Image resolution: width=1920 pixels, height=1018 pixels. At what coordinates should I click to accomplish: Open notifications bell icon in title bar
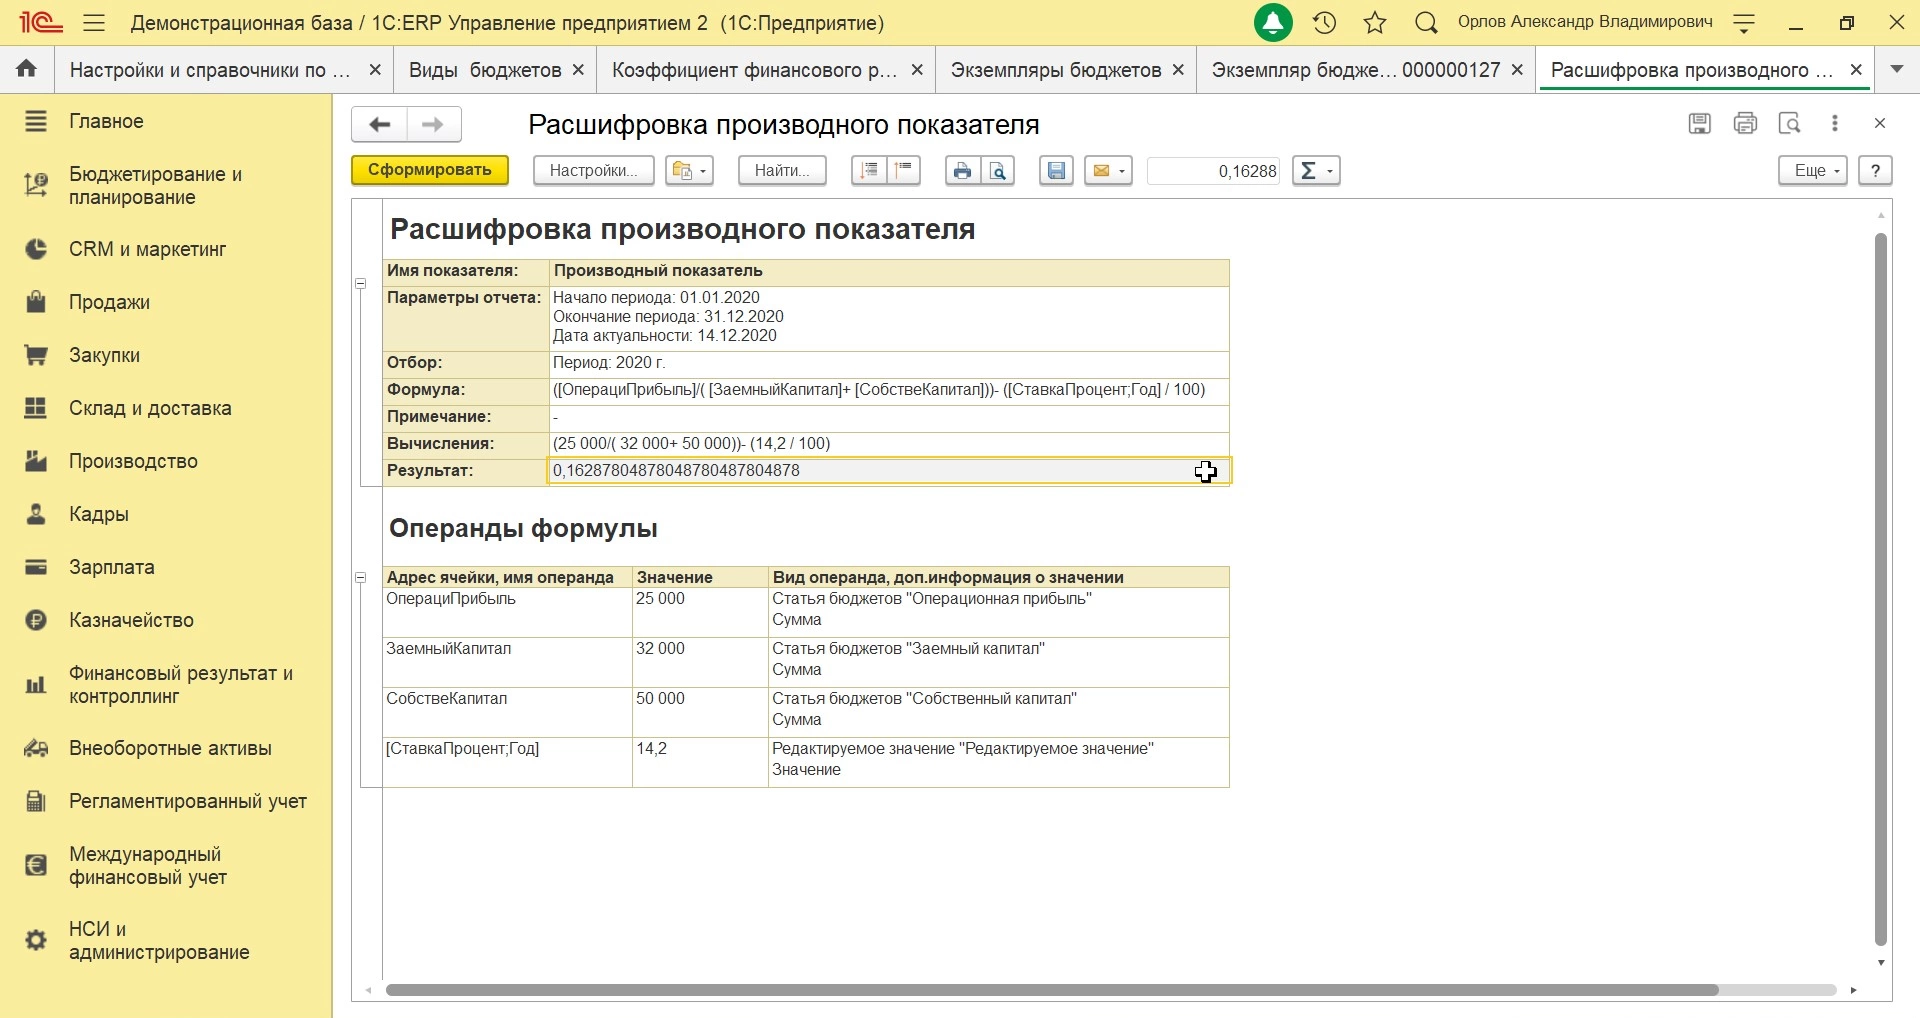click(1274, 23)
